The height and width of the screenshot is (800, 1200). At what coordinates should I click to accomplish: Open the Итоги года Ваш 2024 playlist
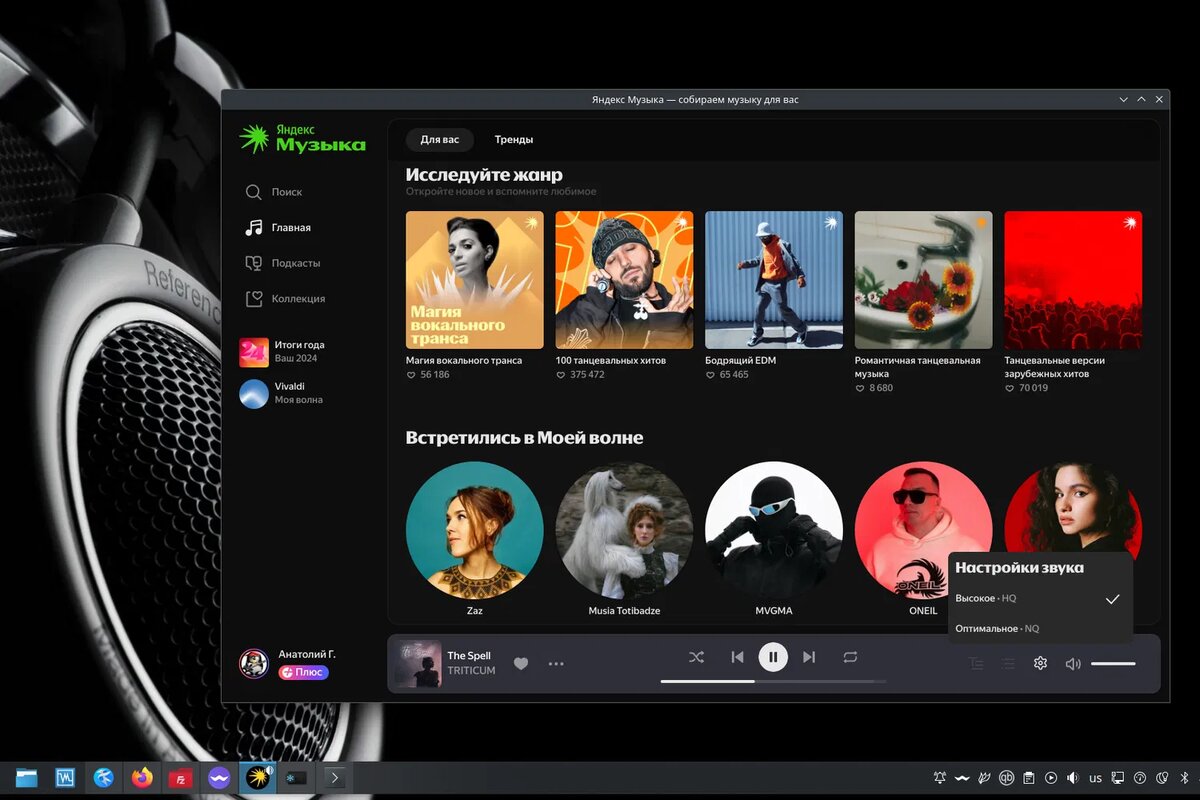coord(295,350)
